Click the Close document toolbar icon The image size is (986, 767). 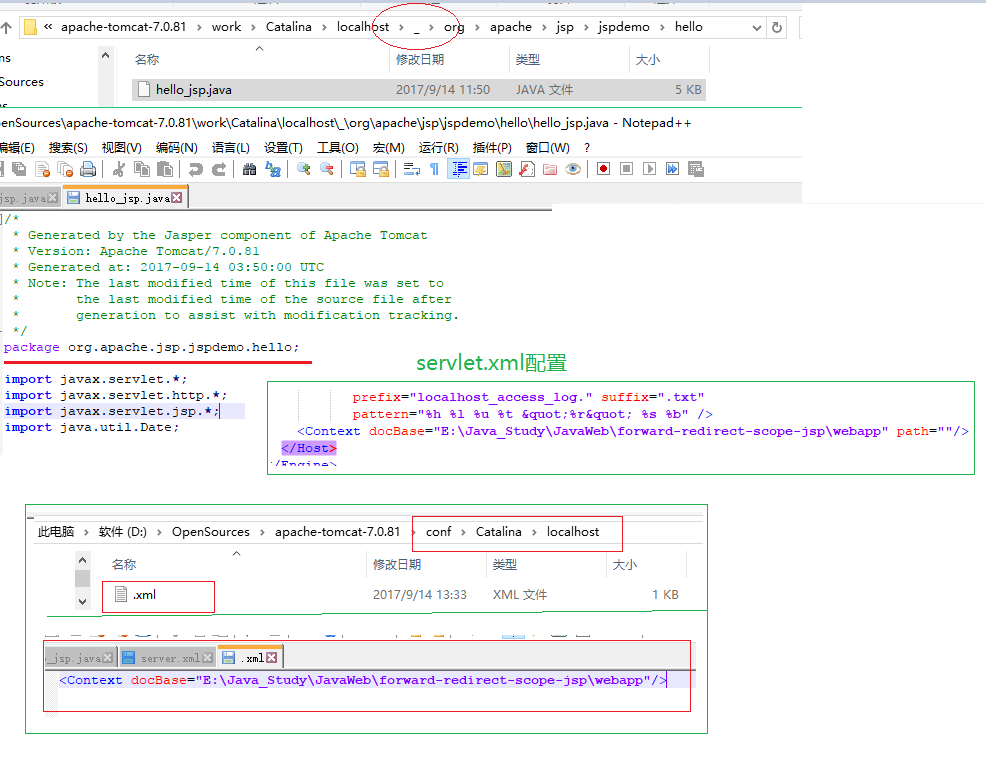point(42,169)
